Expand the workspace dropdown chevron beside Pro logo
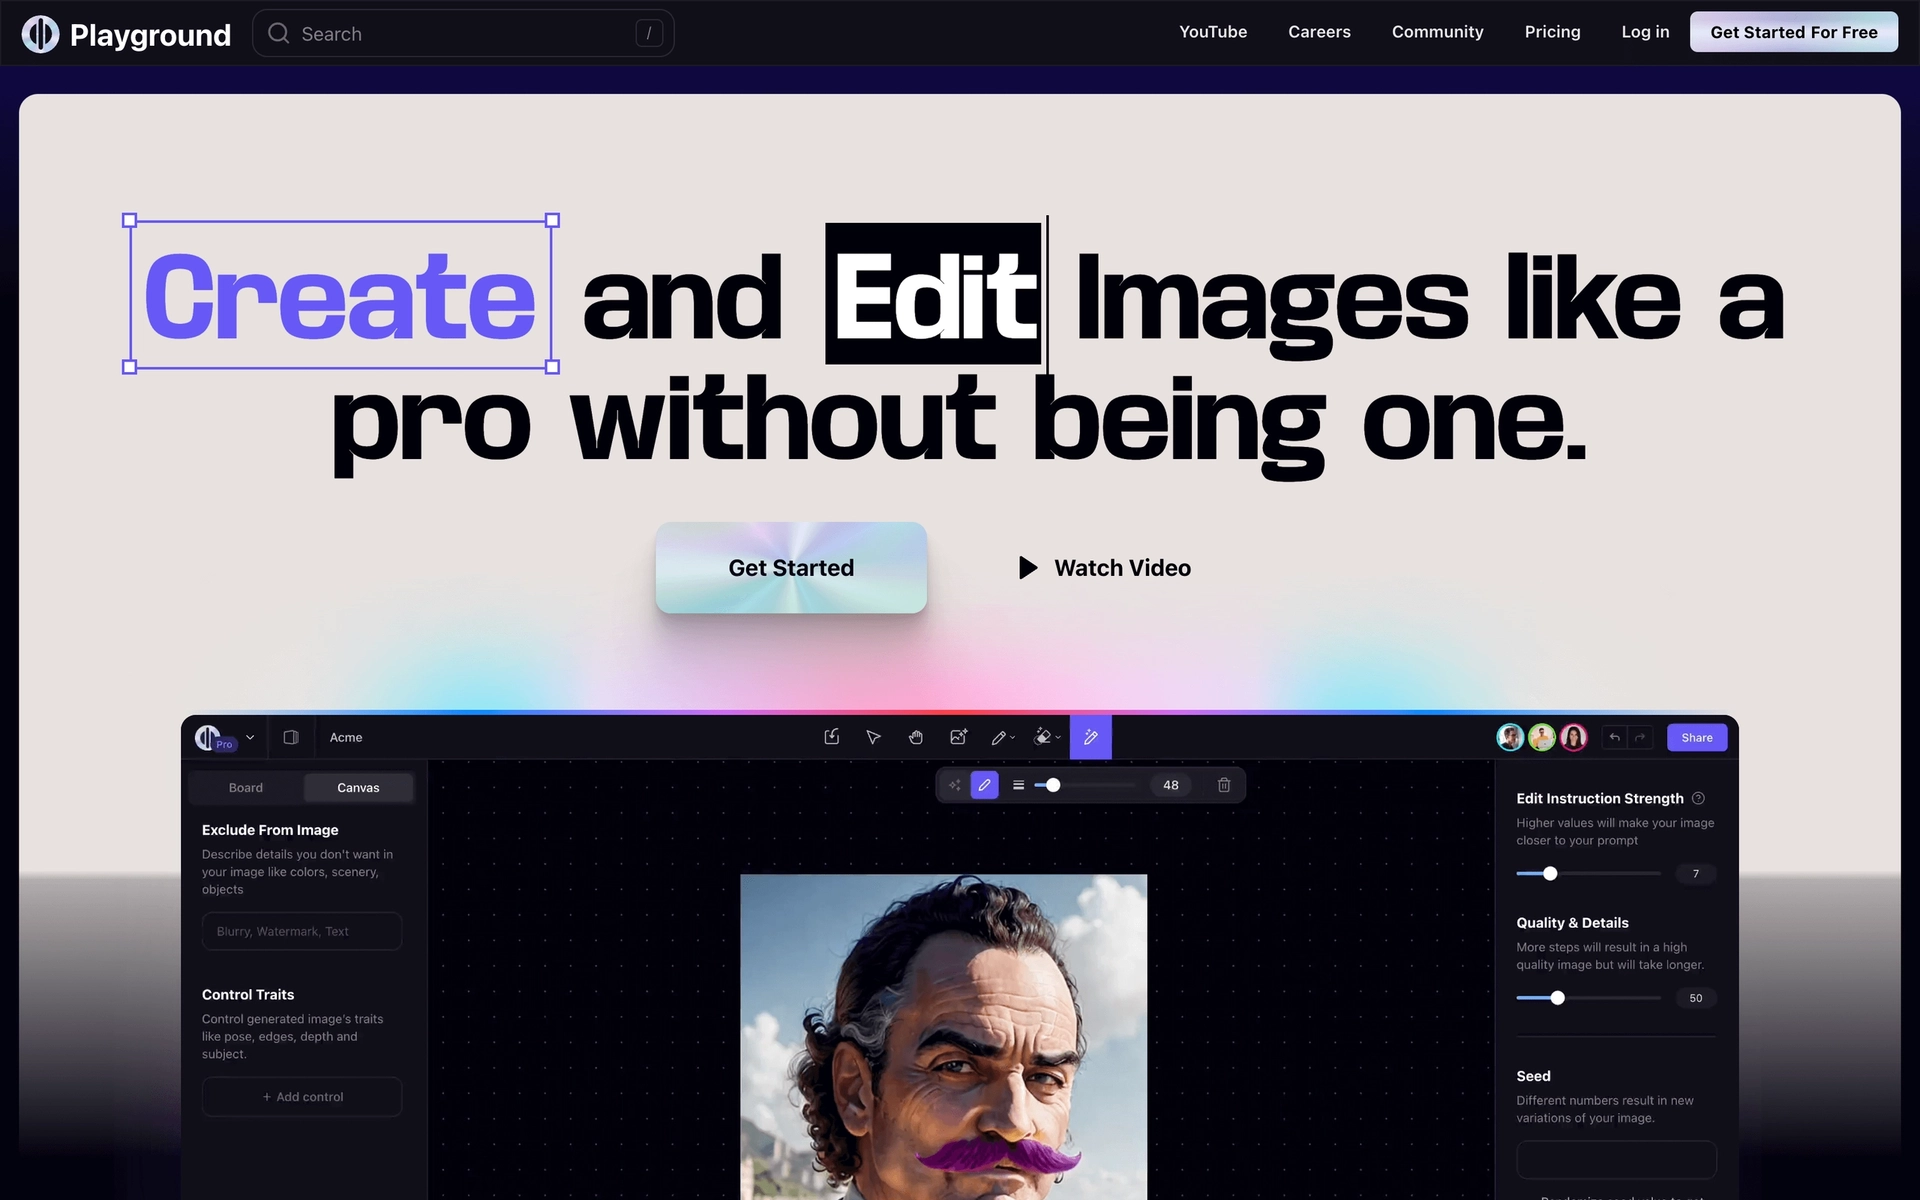1920x1200 pixels. pos(250,738)
